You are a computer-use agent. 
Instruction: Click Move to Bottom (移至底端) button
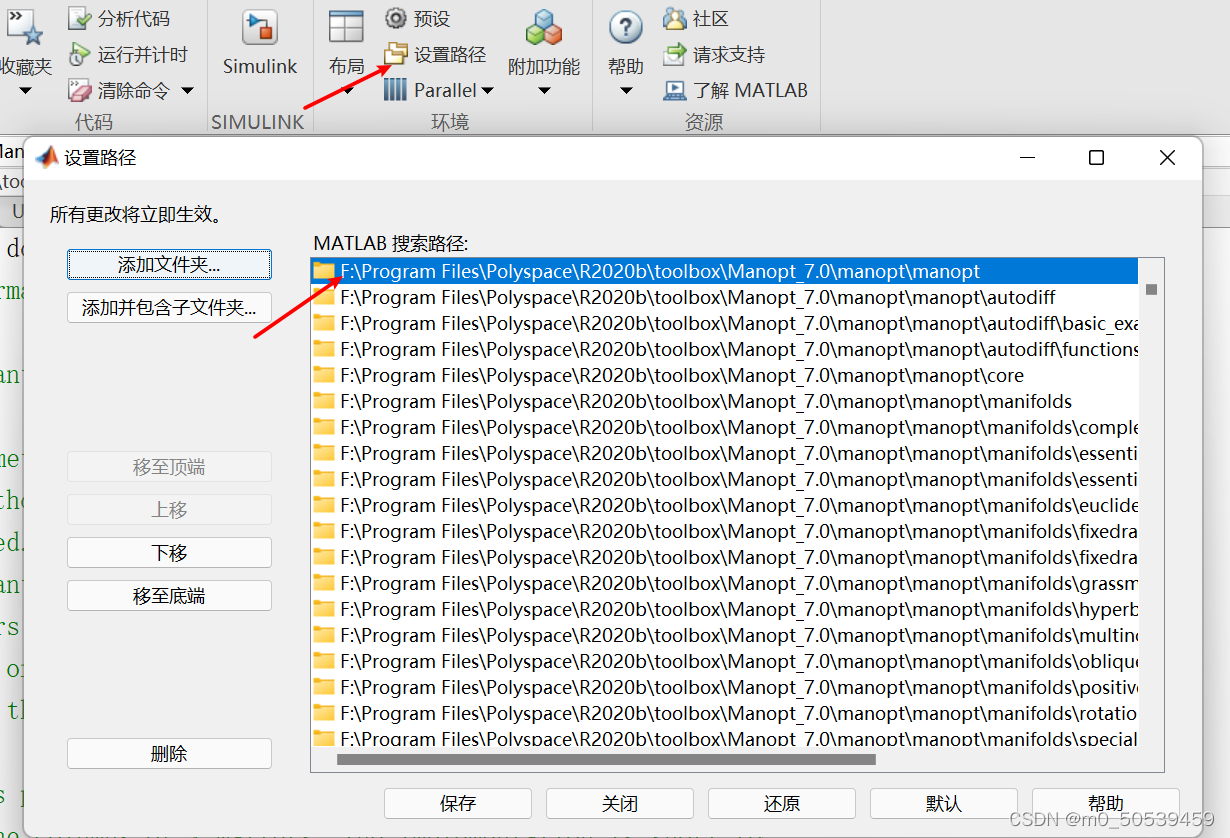(x=169, y=596)
